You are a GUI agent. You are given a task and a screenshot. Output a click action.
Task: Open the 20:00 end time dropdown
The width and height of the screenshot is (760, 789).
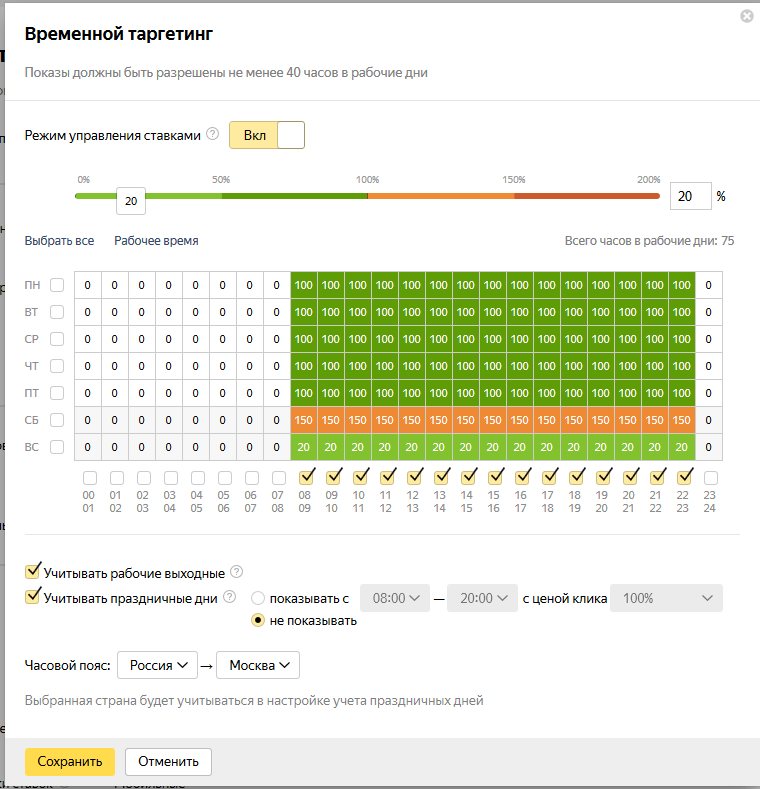pos(482,598)
